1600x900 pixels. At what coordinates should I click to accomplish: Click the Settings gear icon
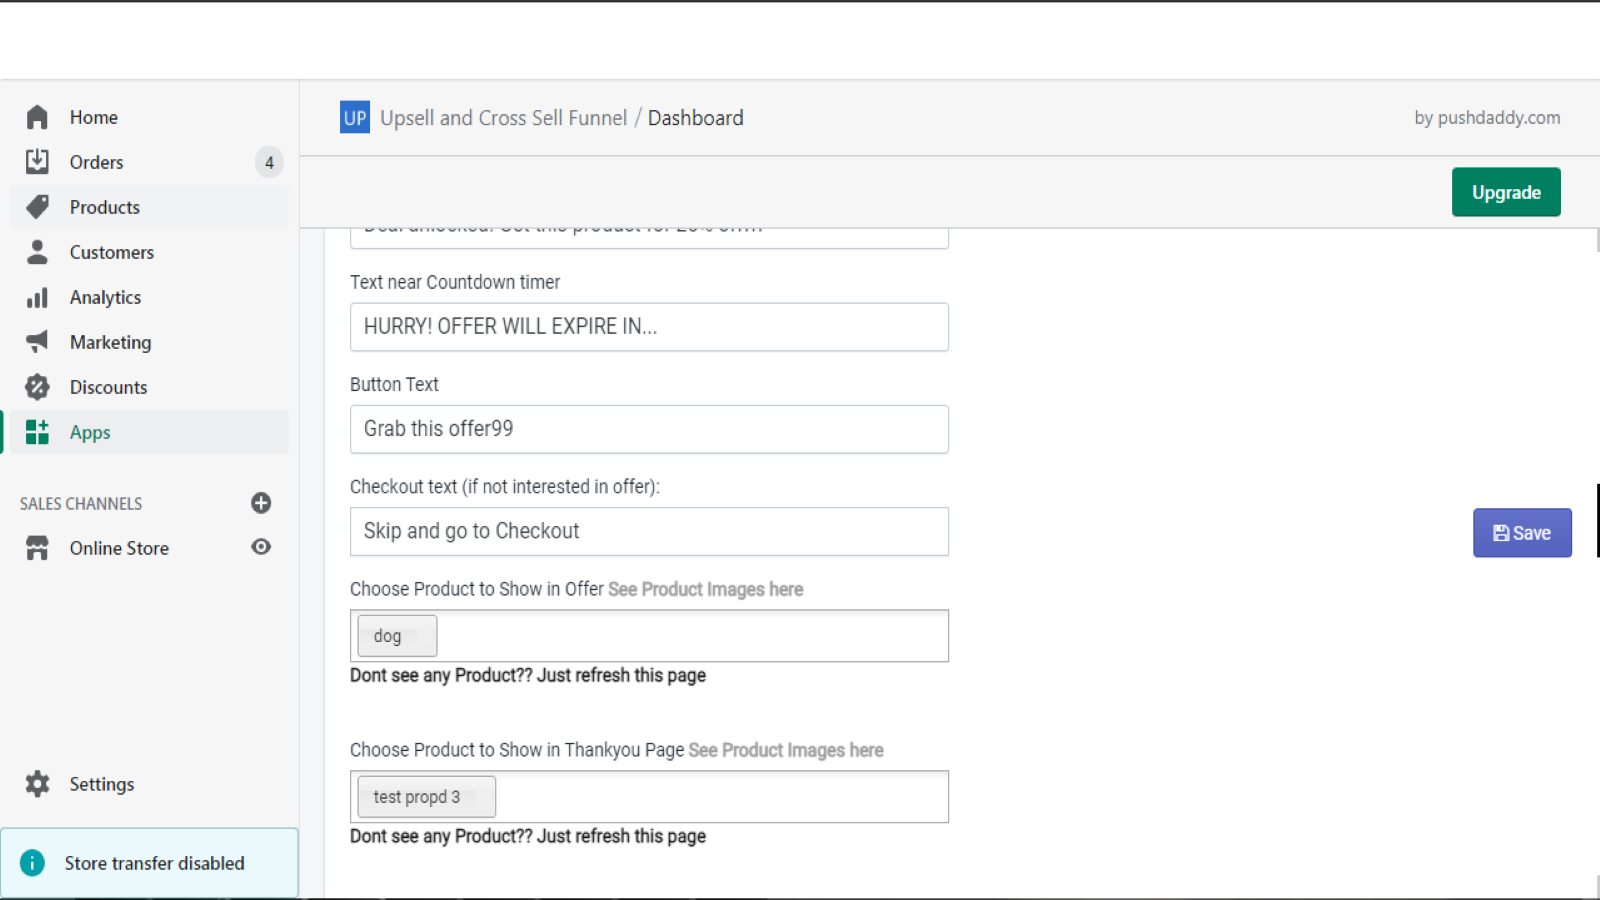pos(37,784)
